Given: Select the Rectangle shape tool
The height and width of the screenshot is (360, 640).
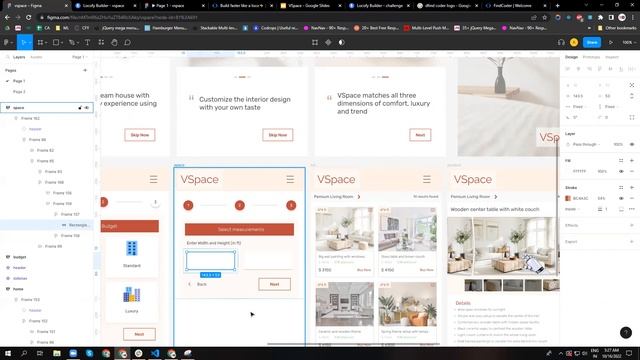Looking at the screenshot, I should (56, 42).
